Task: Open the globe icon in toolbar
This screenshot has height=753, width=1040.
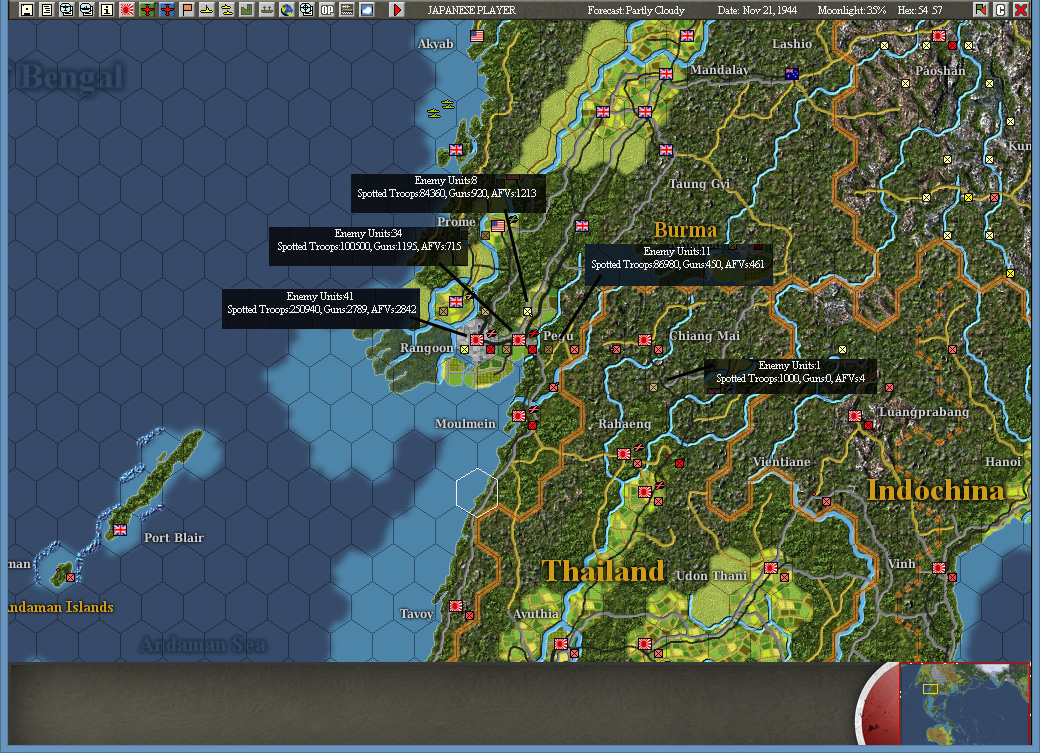Action: tap(287, 9)
